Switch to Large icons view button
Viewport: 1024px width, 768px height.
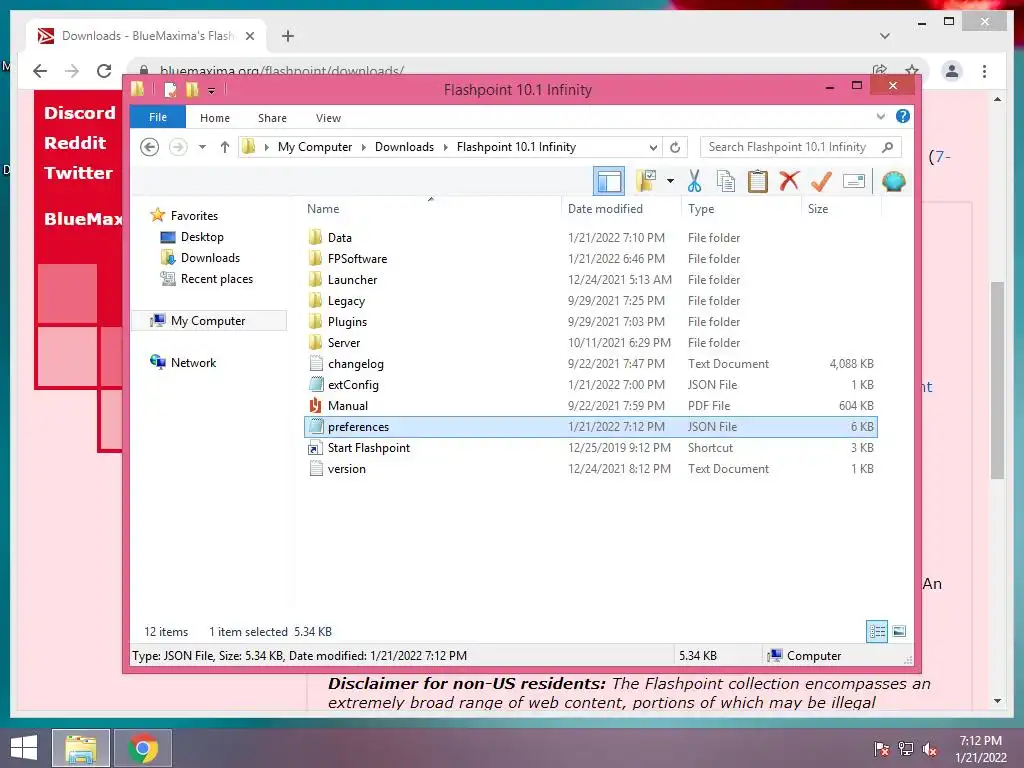(899, 631)
